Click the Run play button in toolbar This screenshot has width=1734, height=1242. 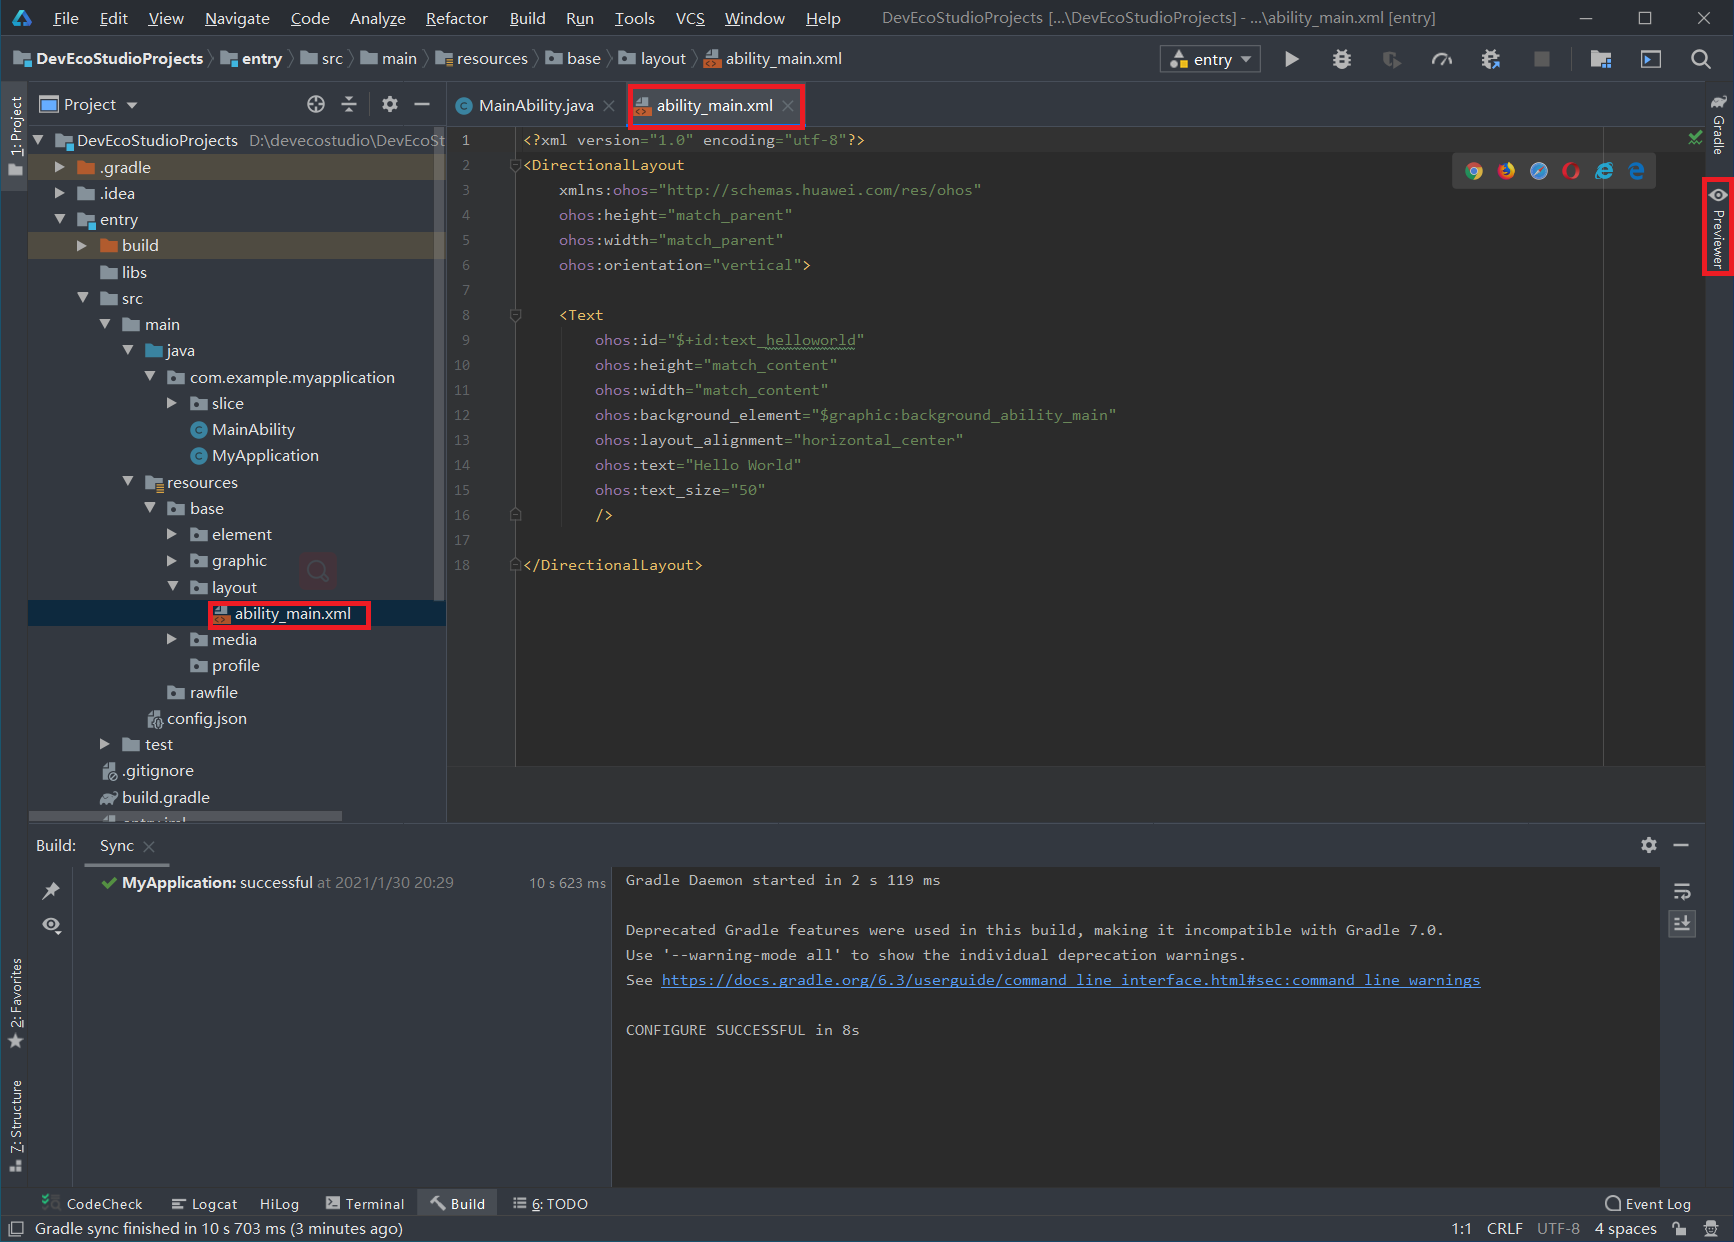[x=1292, y=59]
